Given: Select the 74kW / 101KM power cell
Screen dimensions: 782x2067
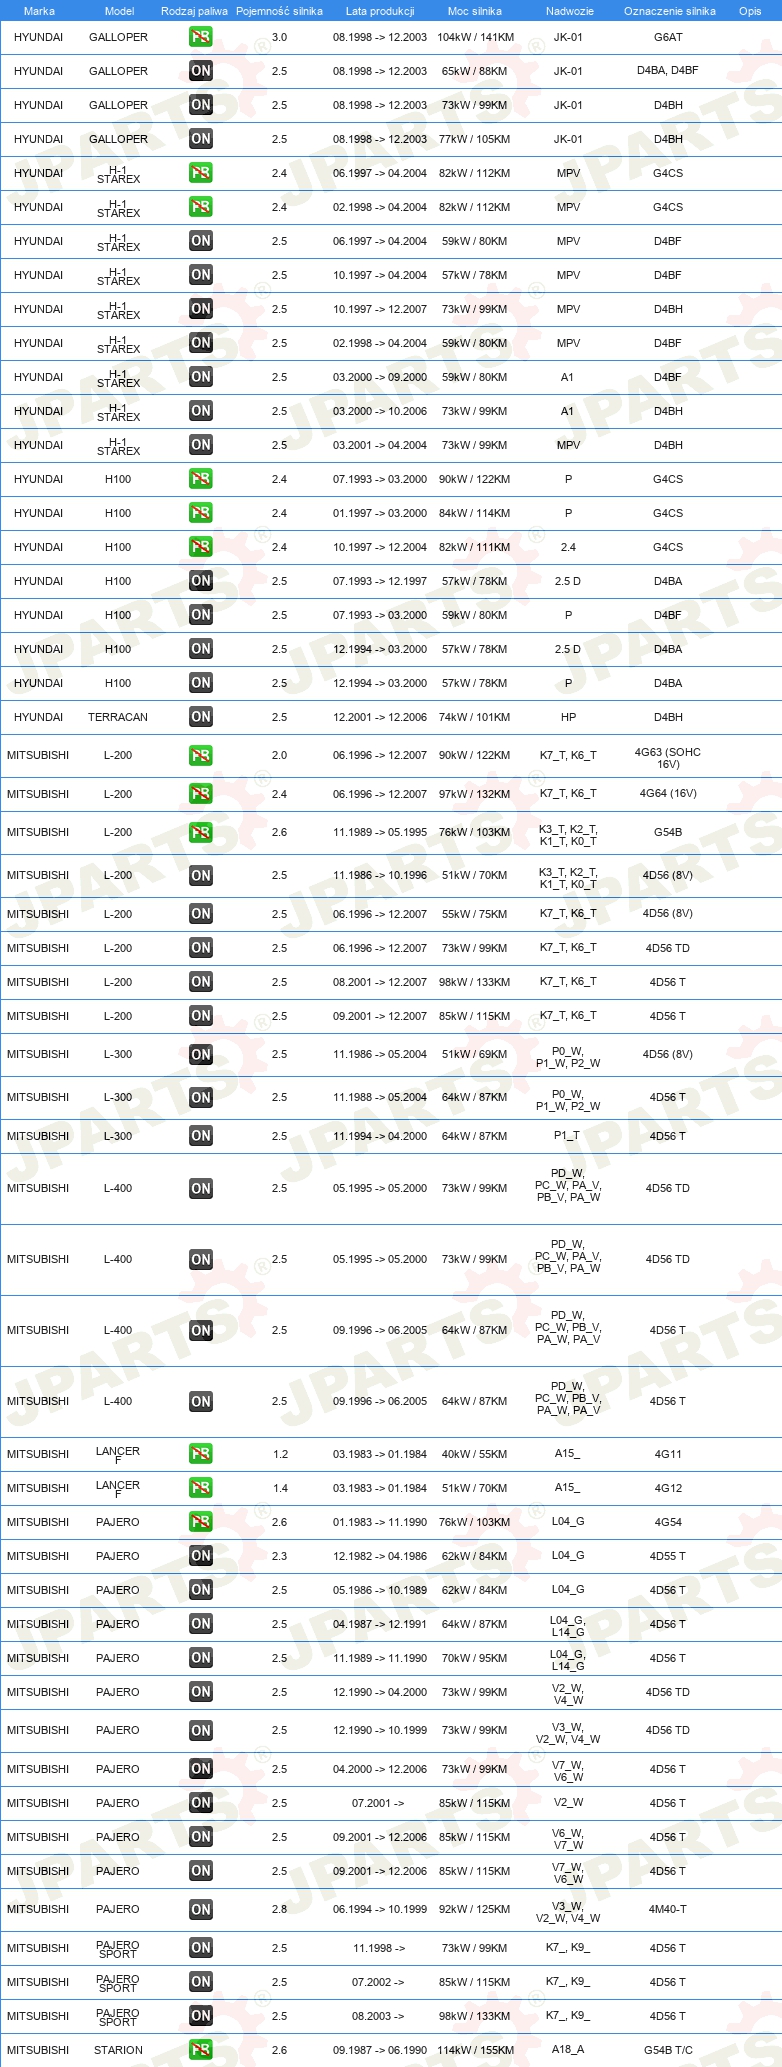Looking at the screenshot, I should pyautogui.click(x=475, y=717).
